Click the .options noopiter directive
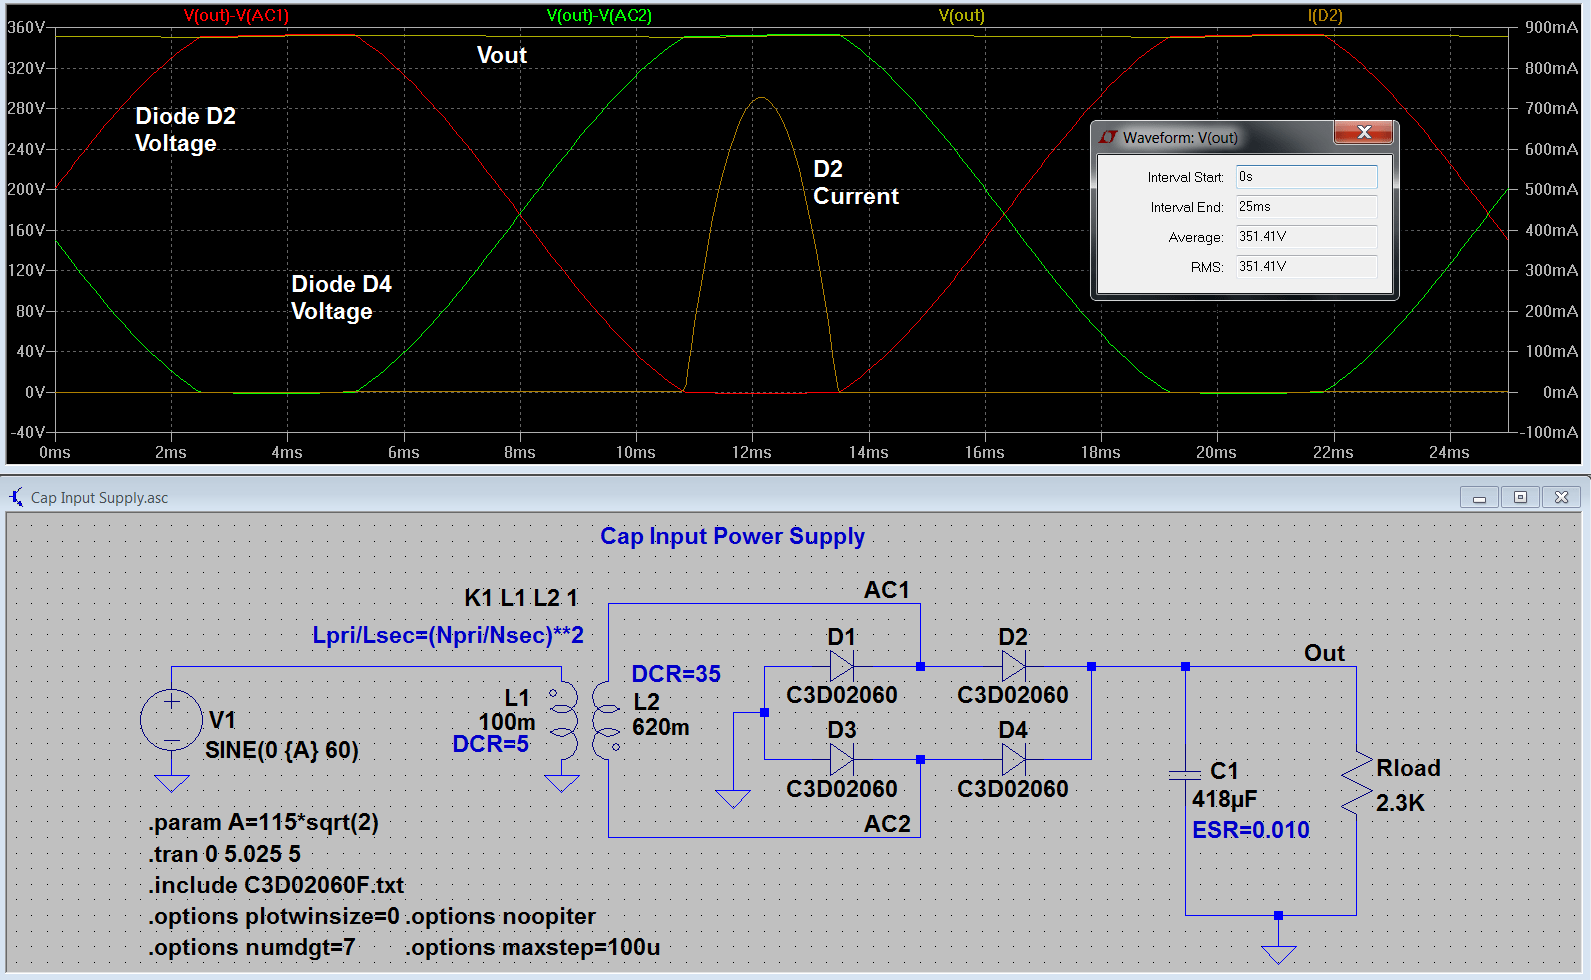This screenshot has width=1591, height=980. coord(500,916)
